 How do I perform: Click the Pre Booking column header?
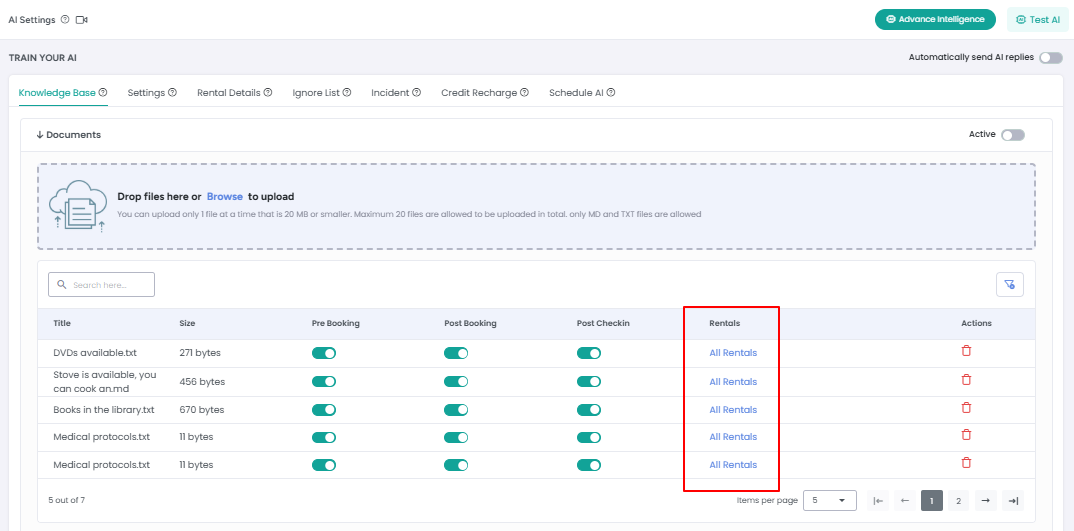tap(336, 323)
